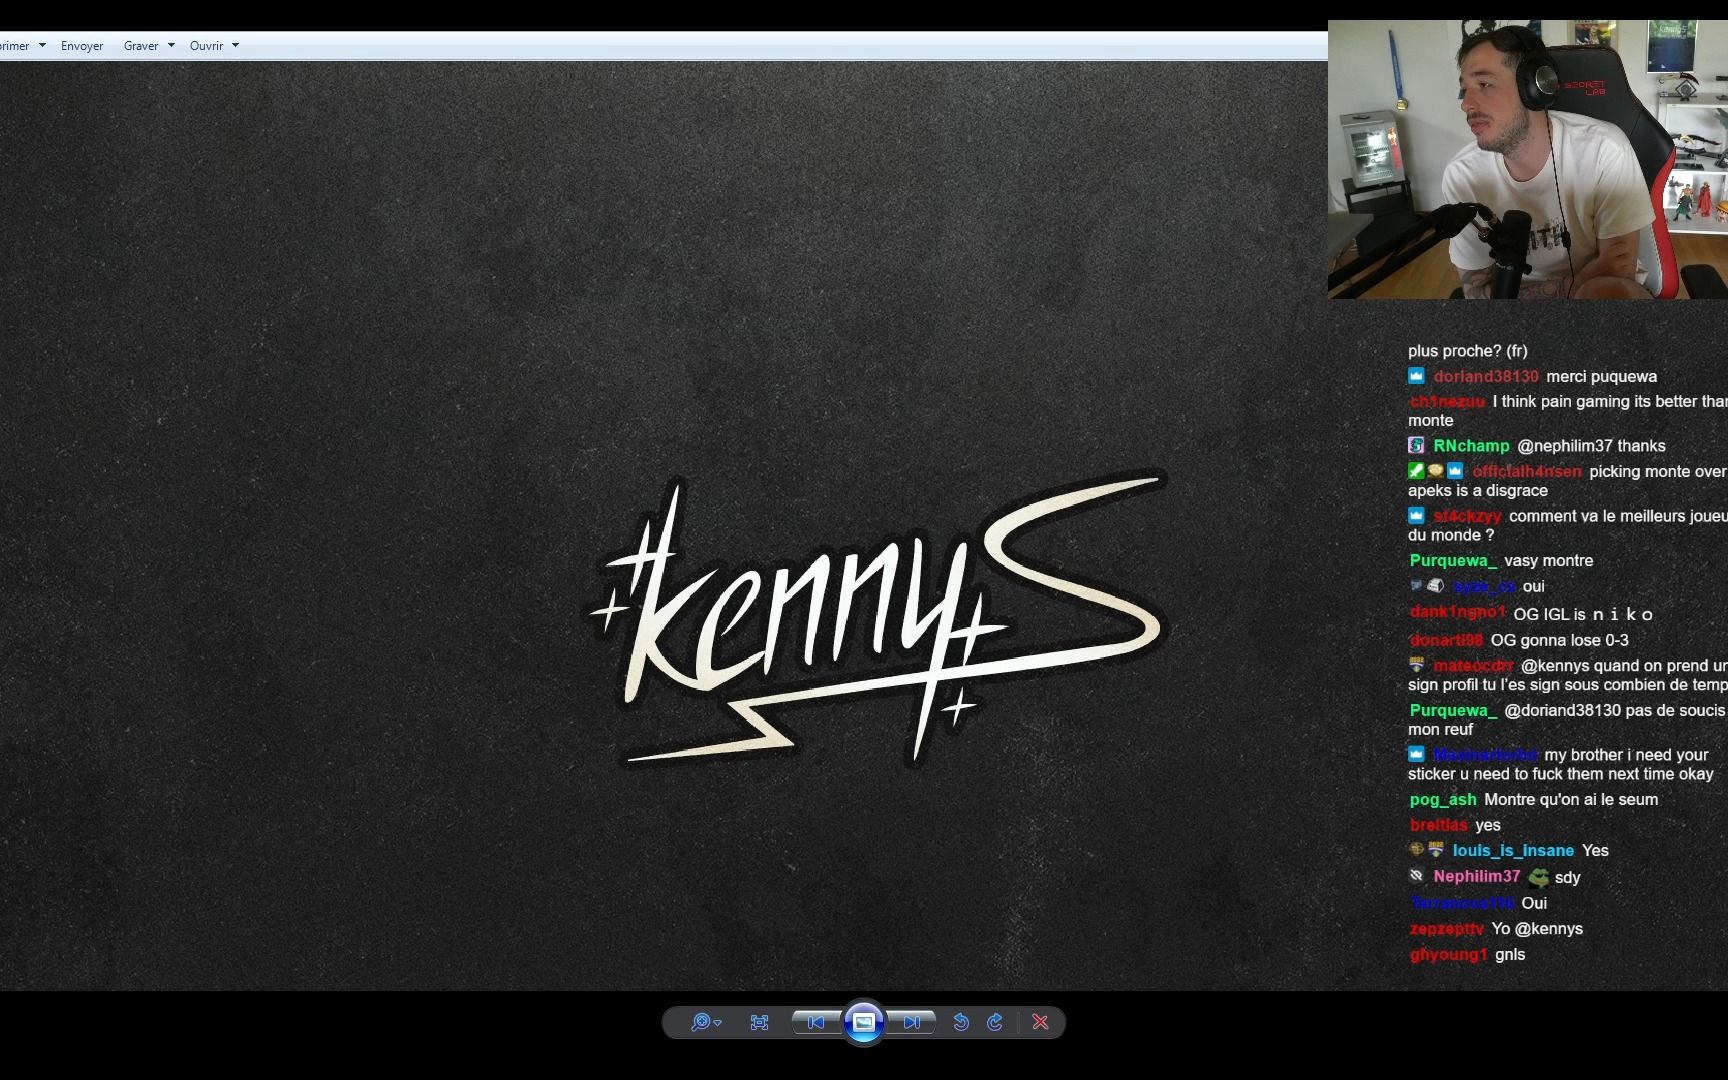Click the streamer webcam overlay
Image resolution: width=1728 pixels, height=1080 pixels.
[x=1527, y=159]
